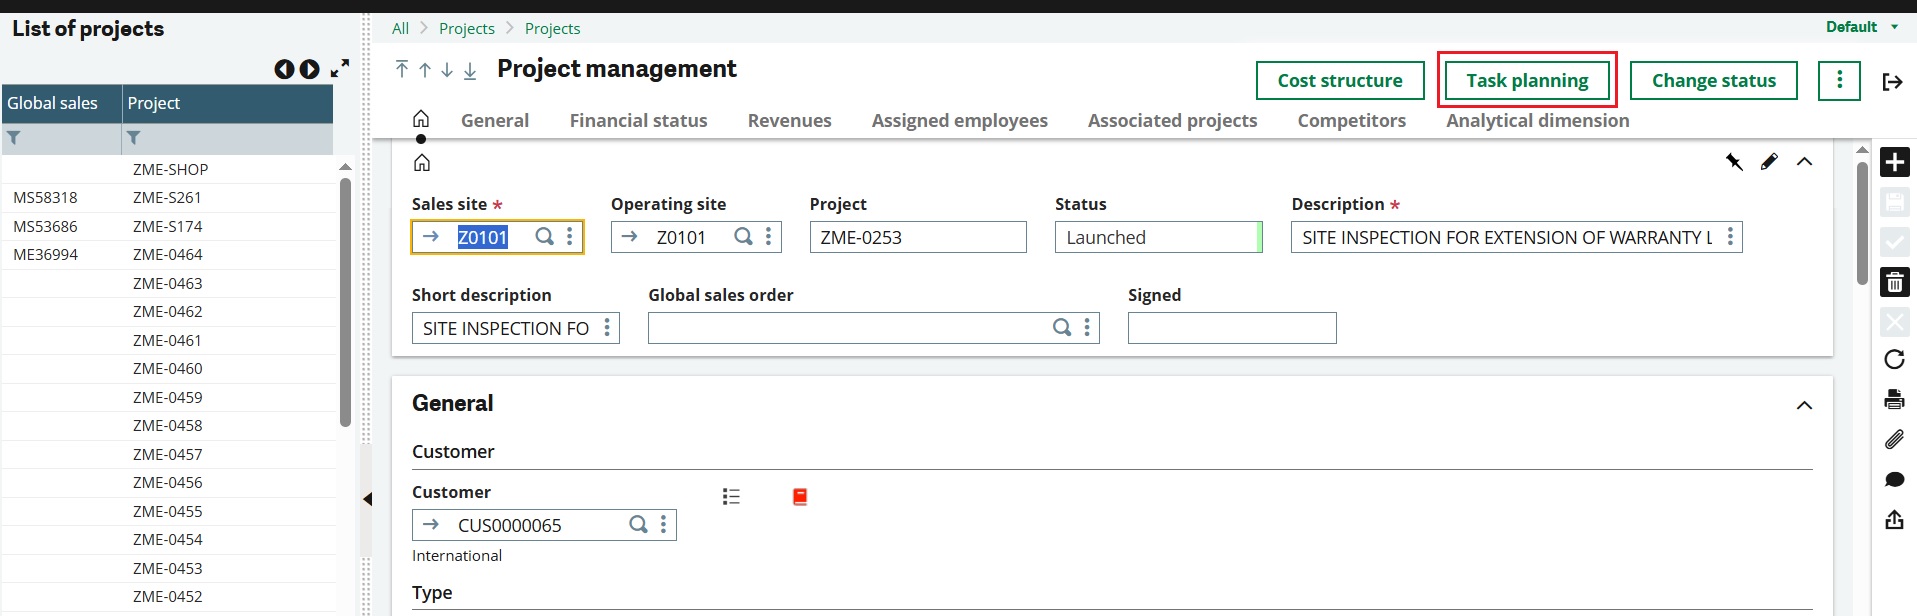Print the project record
1917x616 pixels.
[x=1894, y=400]
